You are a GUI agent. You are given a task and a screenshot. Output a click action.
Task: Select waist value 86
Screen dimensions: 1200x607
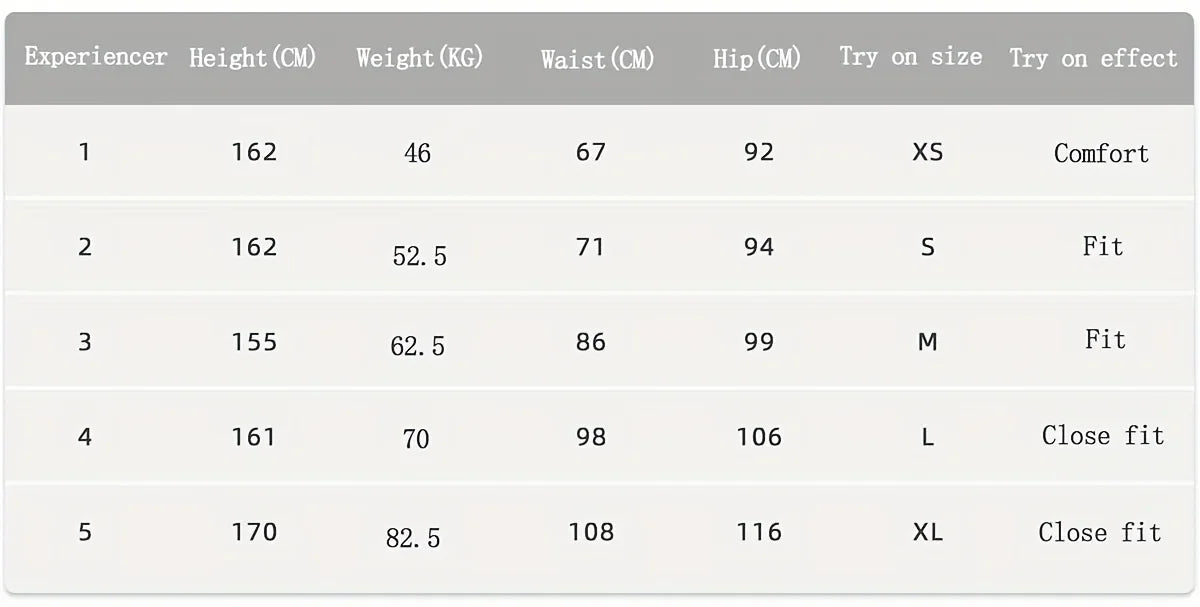coord(591,342)
